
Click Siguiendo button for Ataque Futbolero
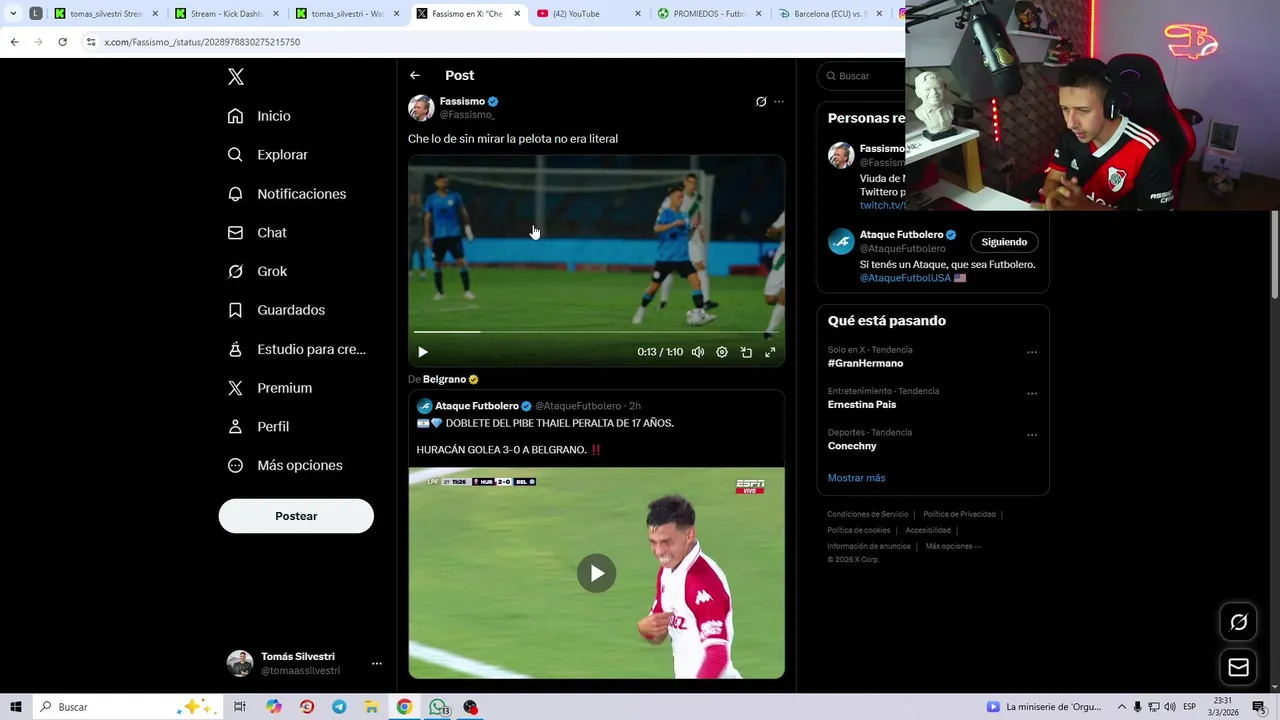(1004, 242)
